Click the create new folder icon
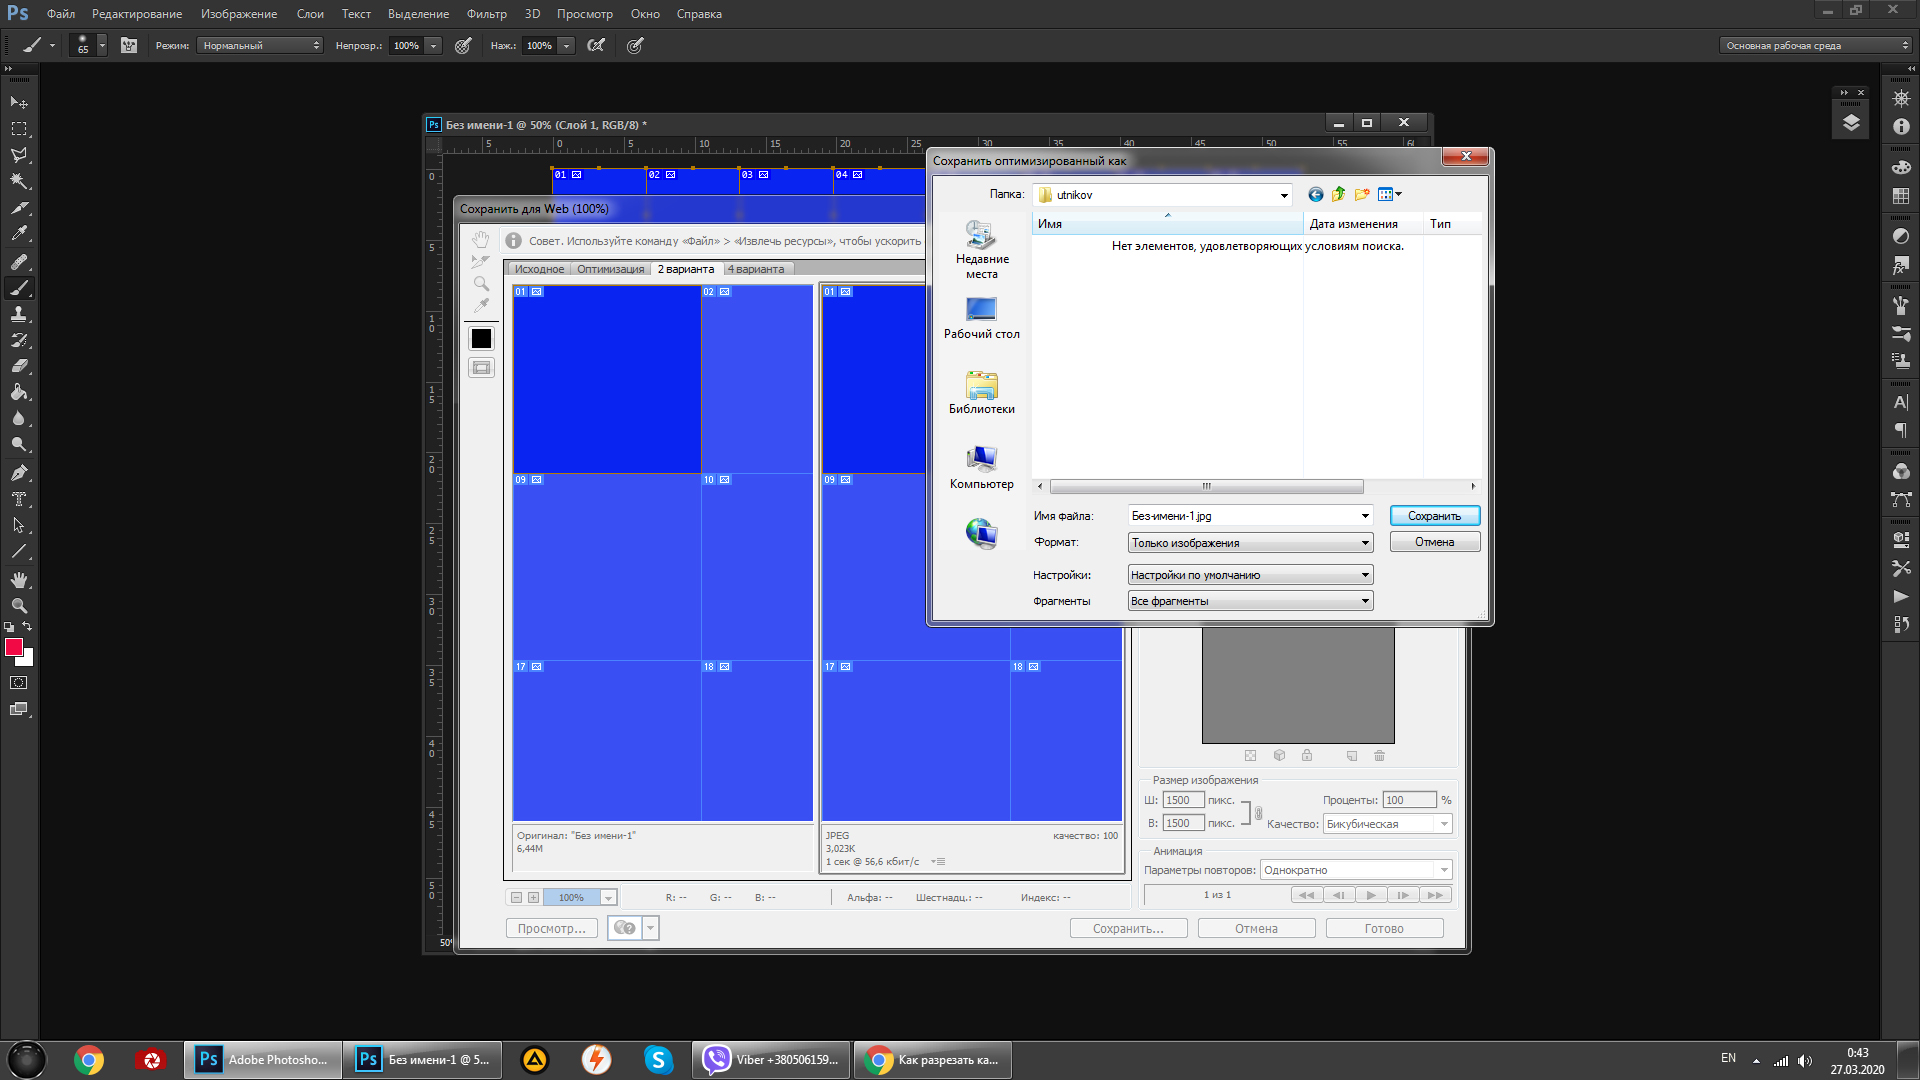The height and width of the screenshot is (1080, 1920). tap(1361, 194)
